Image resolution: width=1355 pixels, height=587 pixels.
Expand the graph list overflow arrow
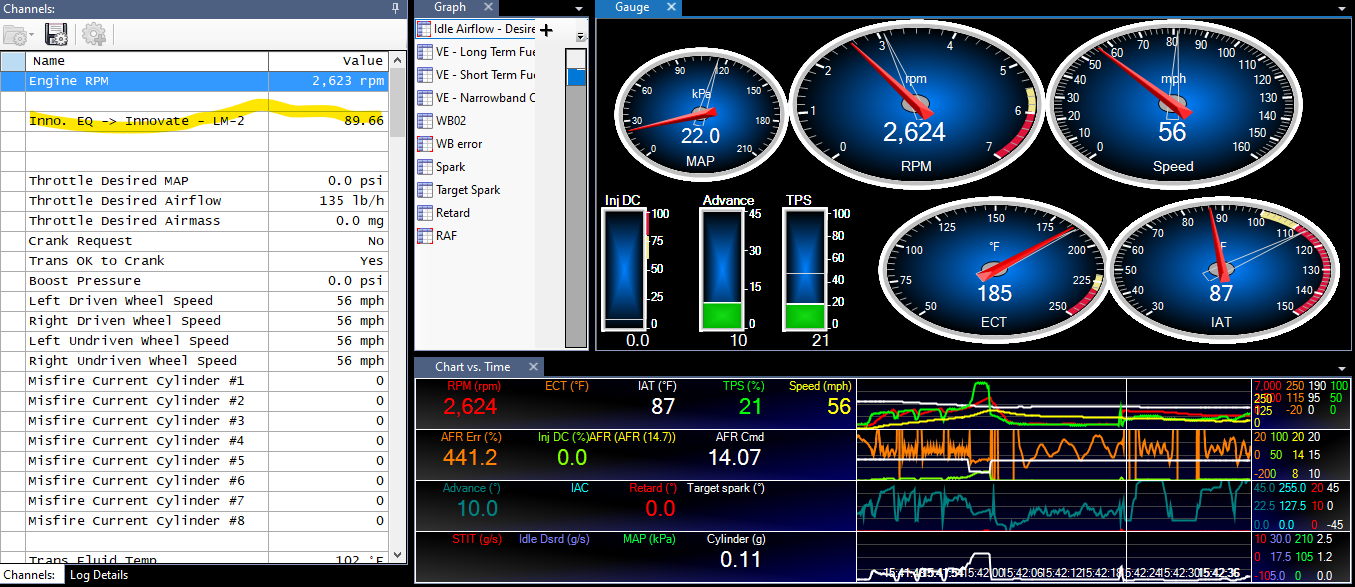tap(581, 36)
